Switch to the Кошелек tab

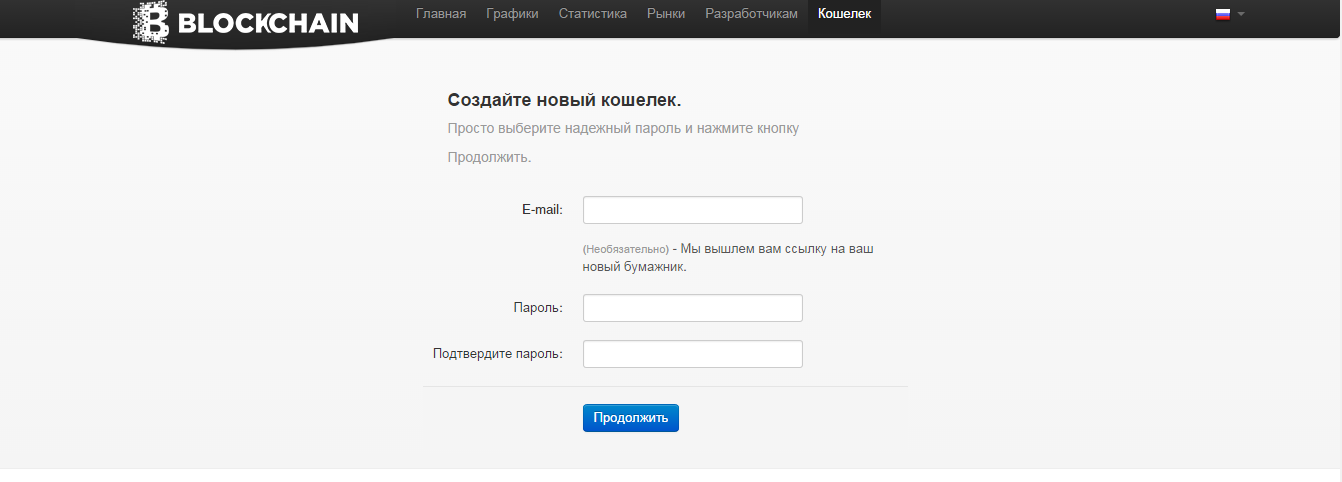[x=844, y=14]
